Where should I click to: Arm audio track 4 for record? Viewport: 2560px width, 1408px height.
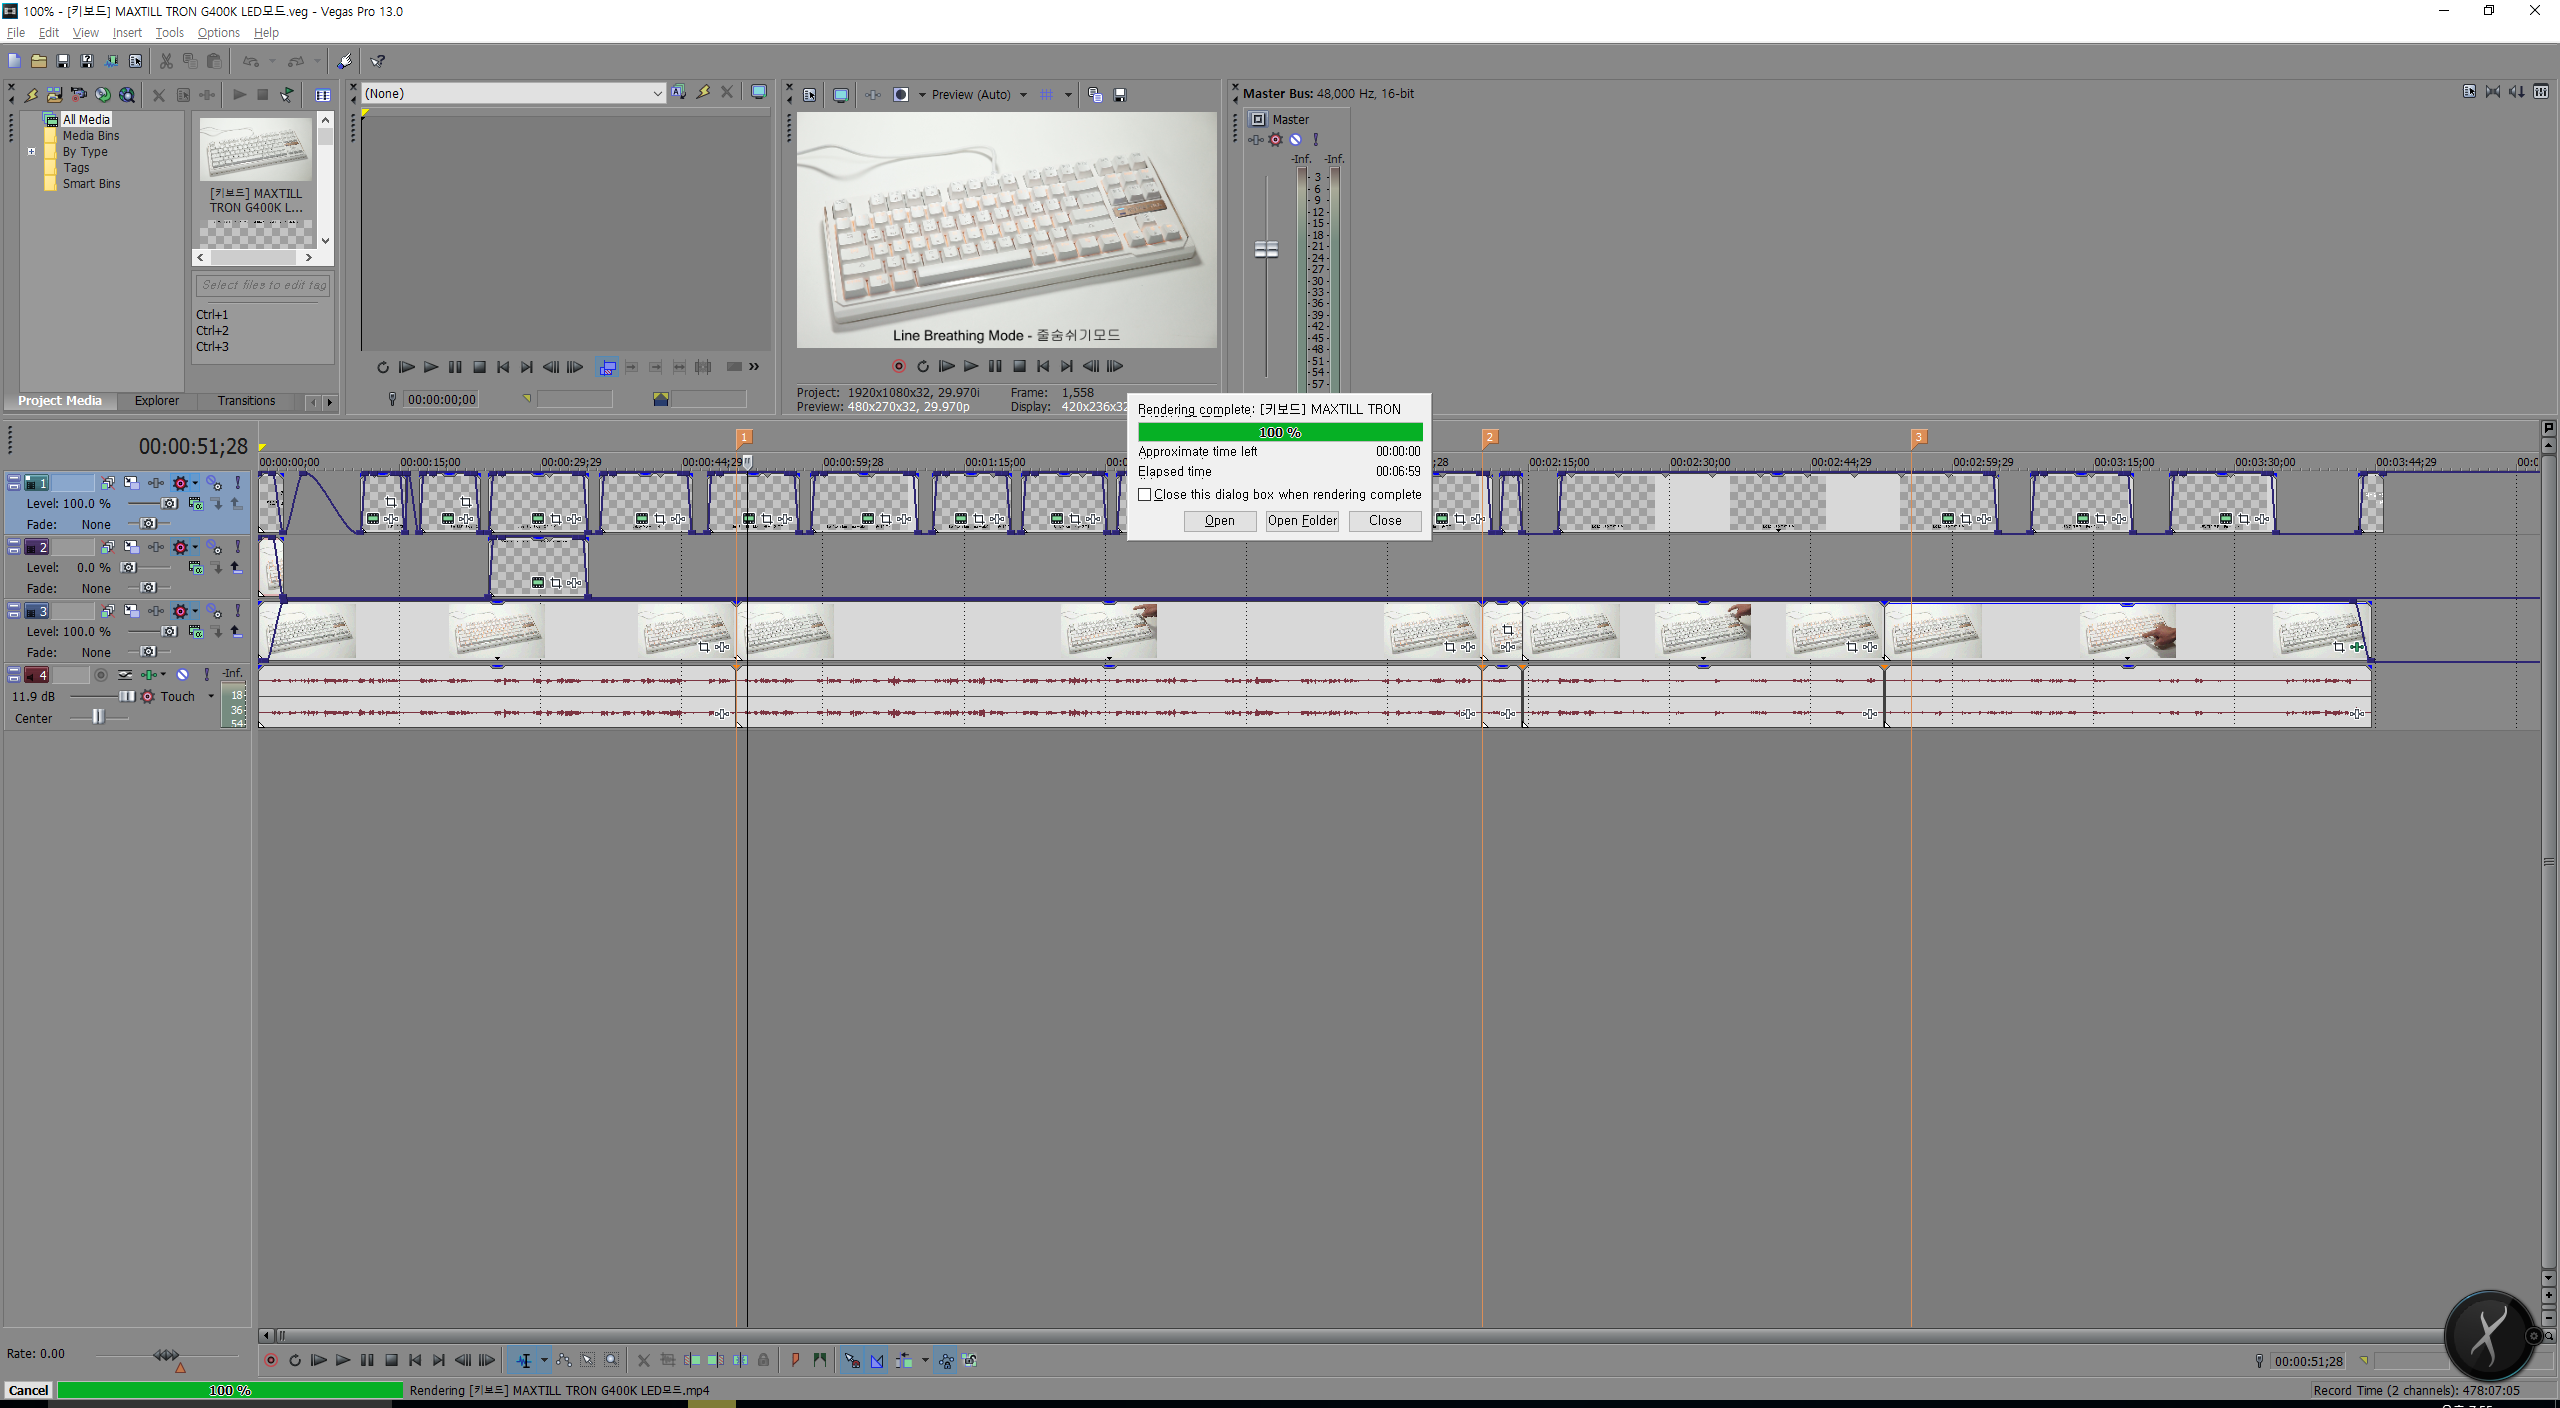click(x=101, y=675)
